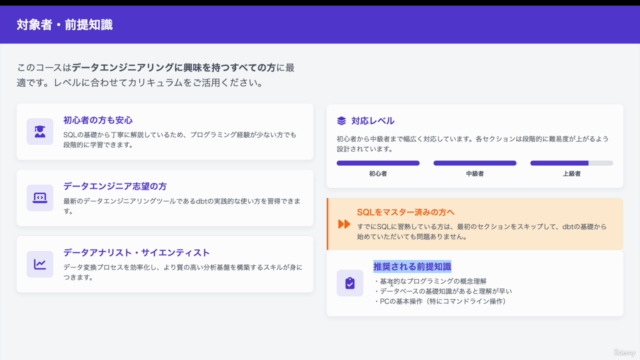Click the intro text データエンジニアリングに興味を持つすべての方
This screenshot has height=360, width=640.
pos(174,67)
